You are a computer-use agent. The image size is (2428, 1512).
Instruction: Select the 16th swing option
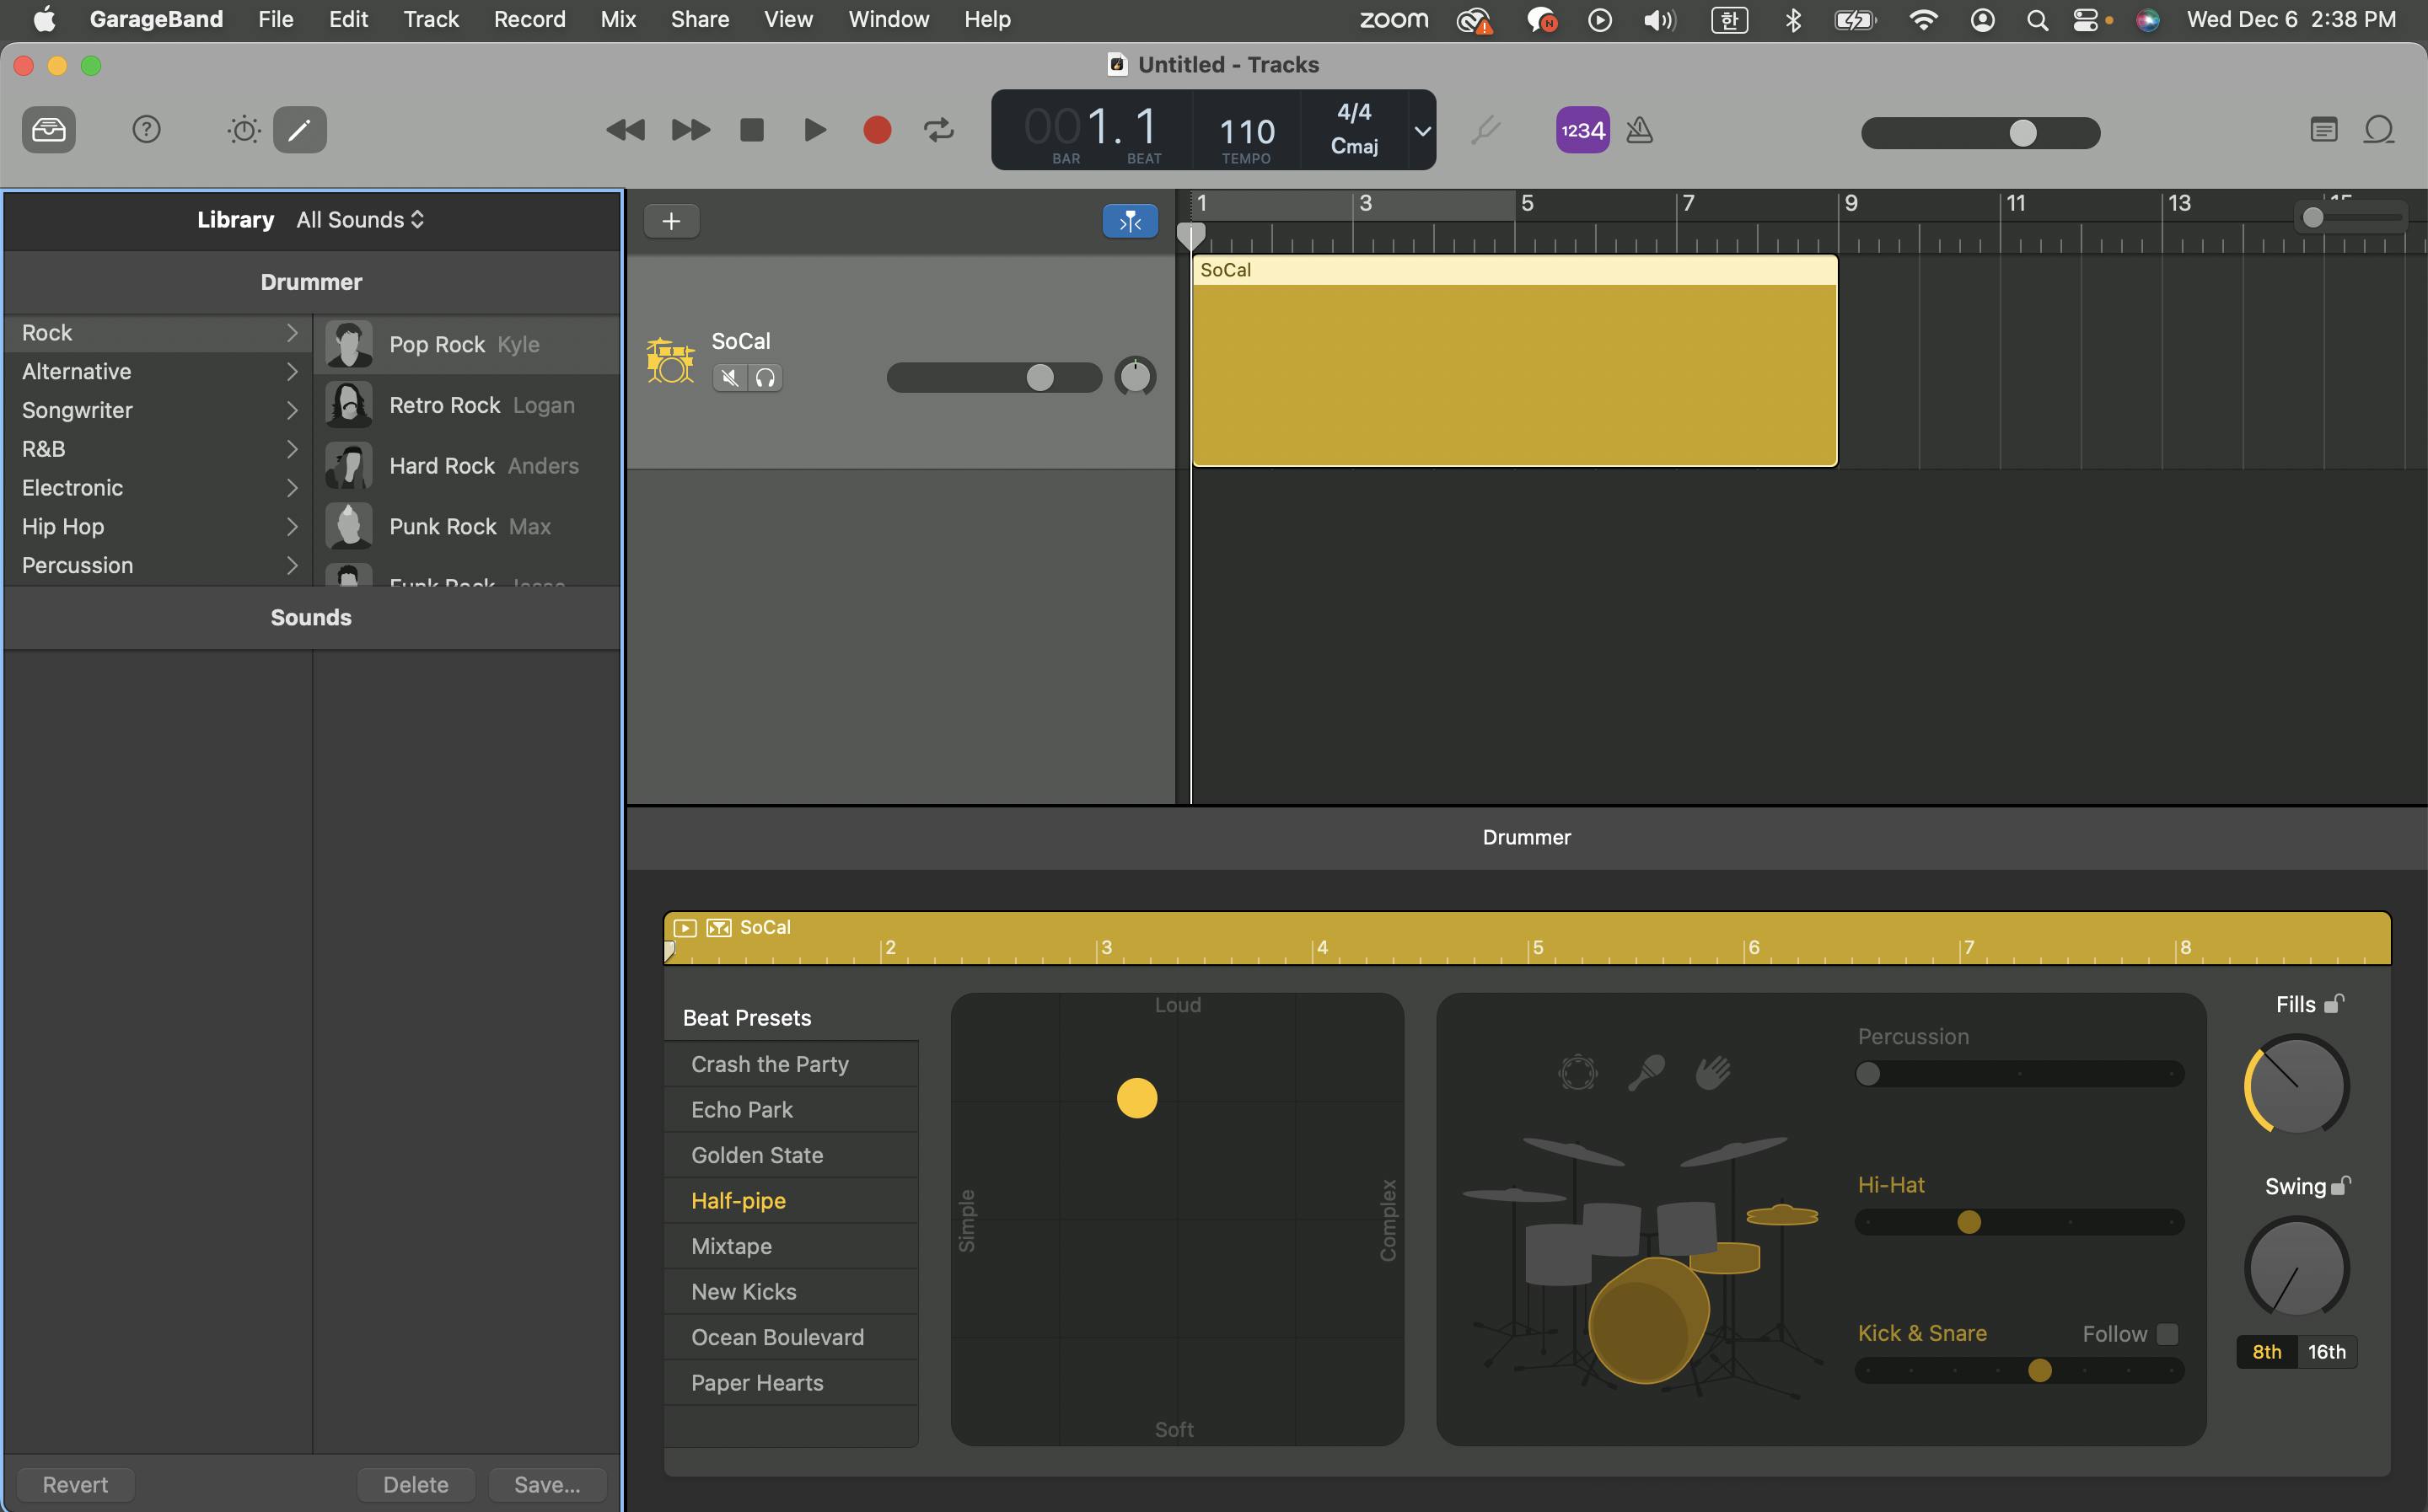[x=2327, y=1352]
